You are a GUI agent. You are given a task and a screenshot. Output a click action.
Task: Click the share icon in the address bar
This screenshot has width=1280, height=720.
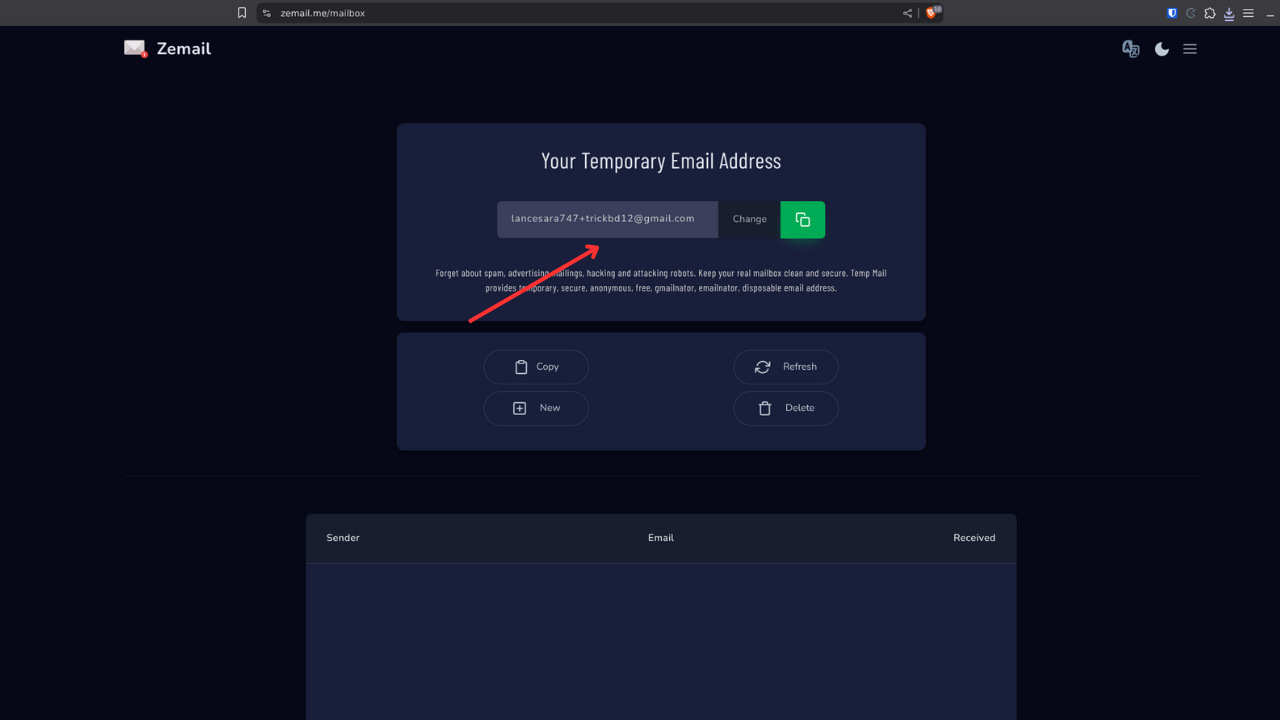pos(907,13)
